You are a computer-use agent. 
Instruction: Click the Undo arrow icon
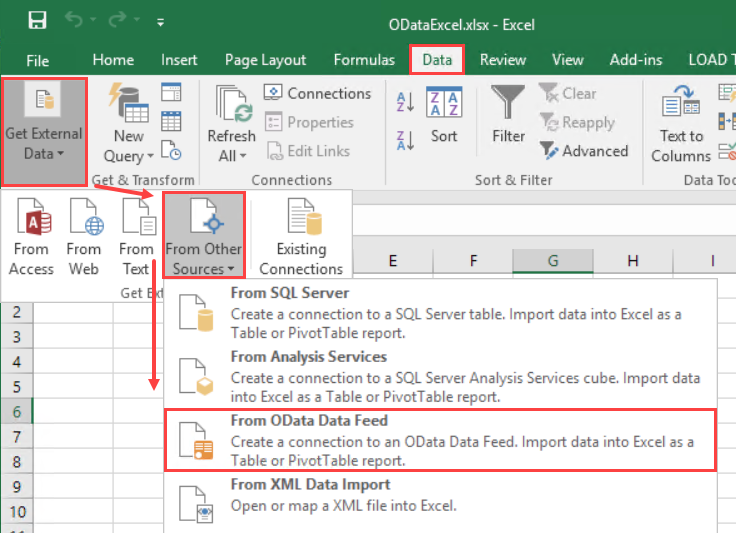coord(74,20)
